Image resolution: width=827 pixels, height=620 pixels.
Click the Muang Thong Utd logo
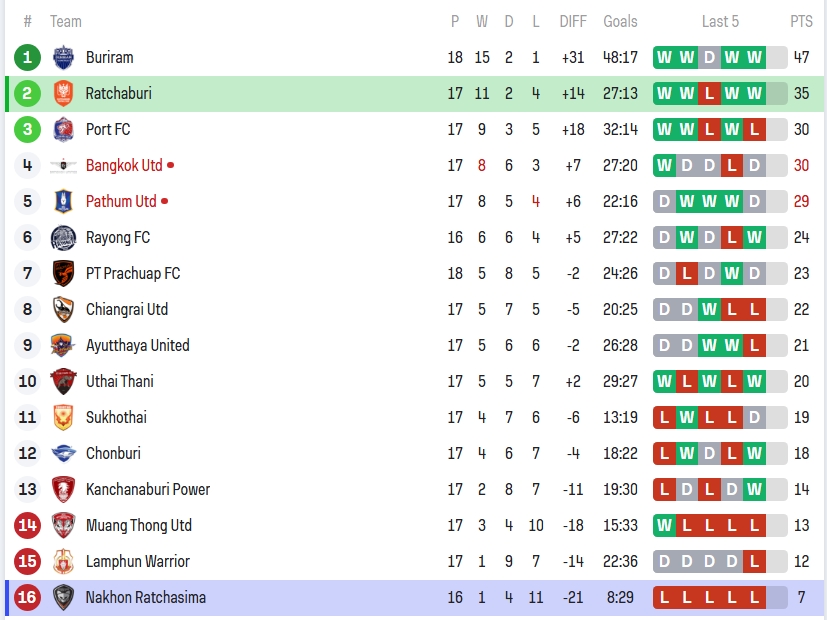coord(63,525)
